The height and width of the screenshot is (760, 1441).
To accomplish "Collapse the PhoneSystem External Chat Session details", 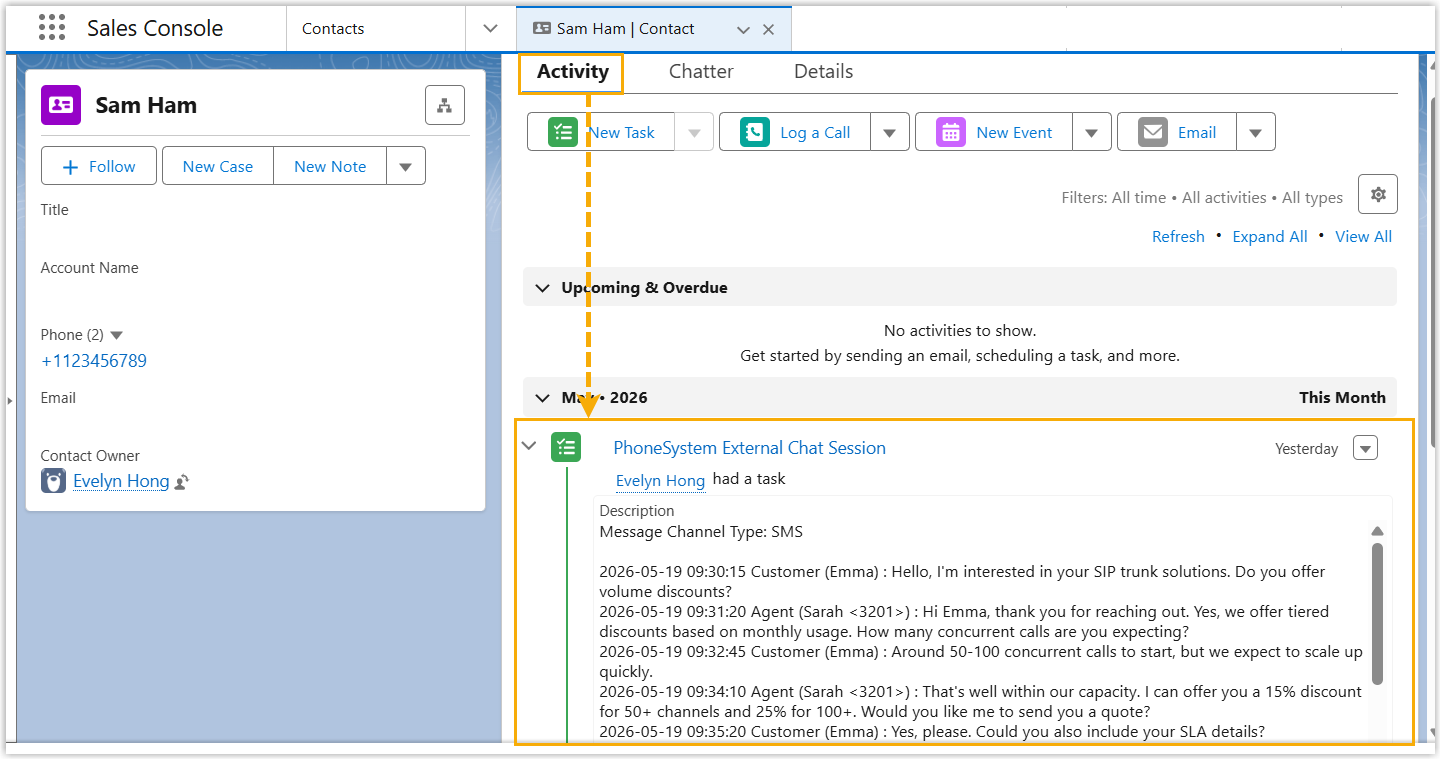I will click(530, 446).
